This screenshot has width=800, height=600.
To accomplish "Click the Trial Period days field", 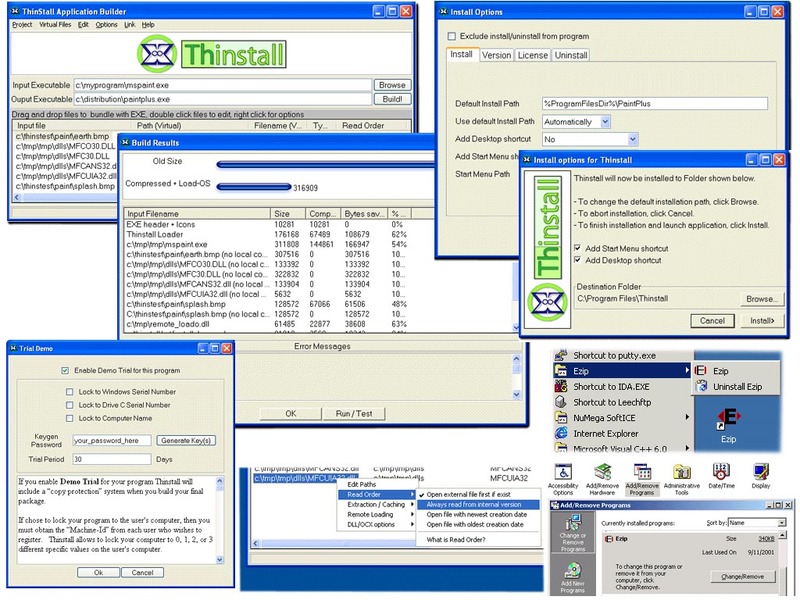I will 112,459.
